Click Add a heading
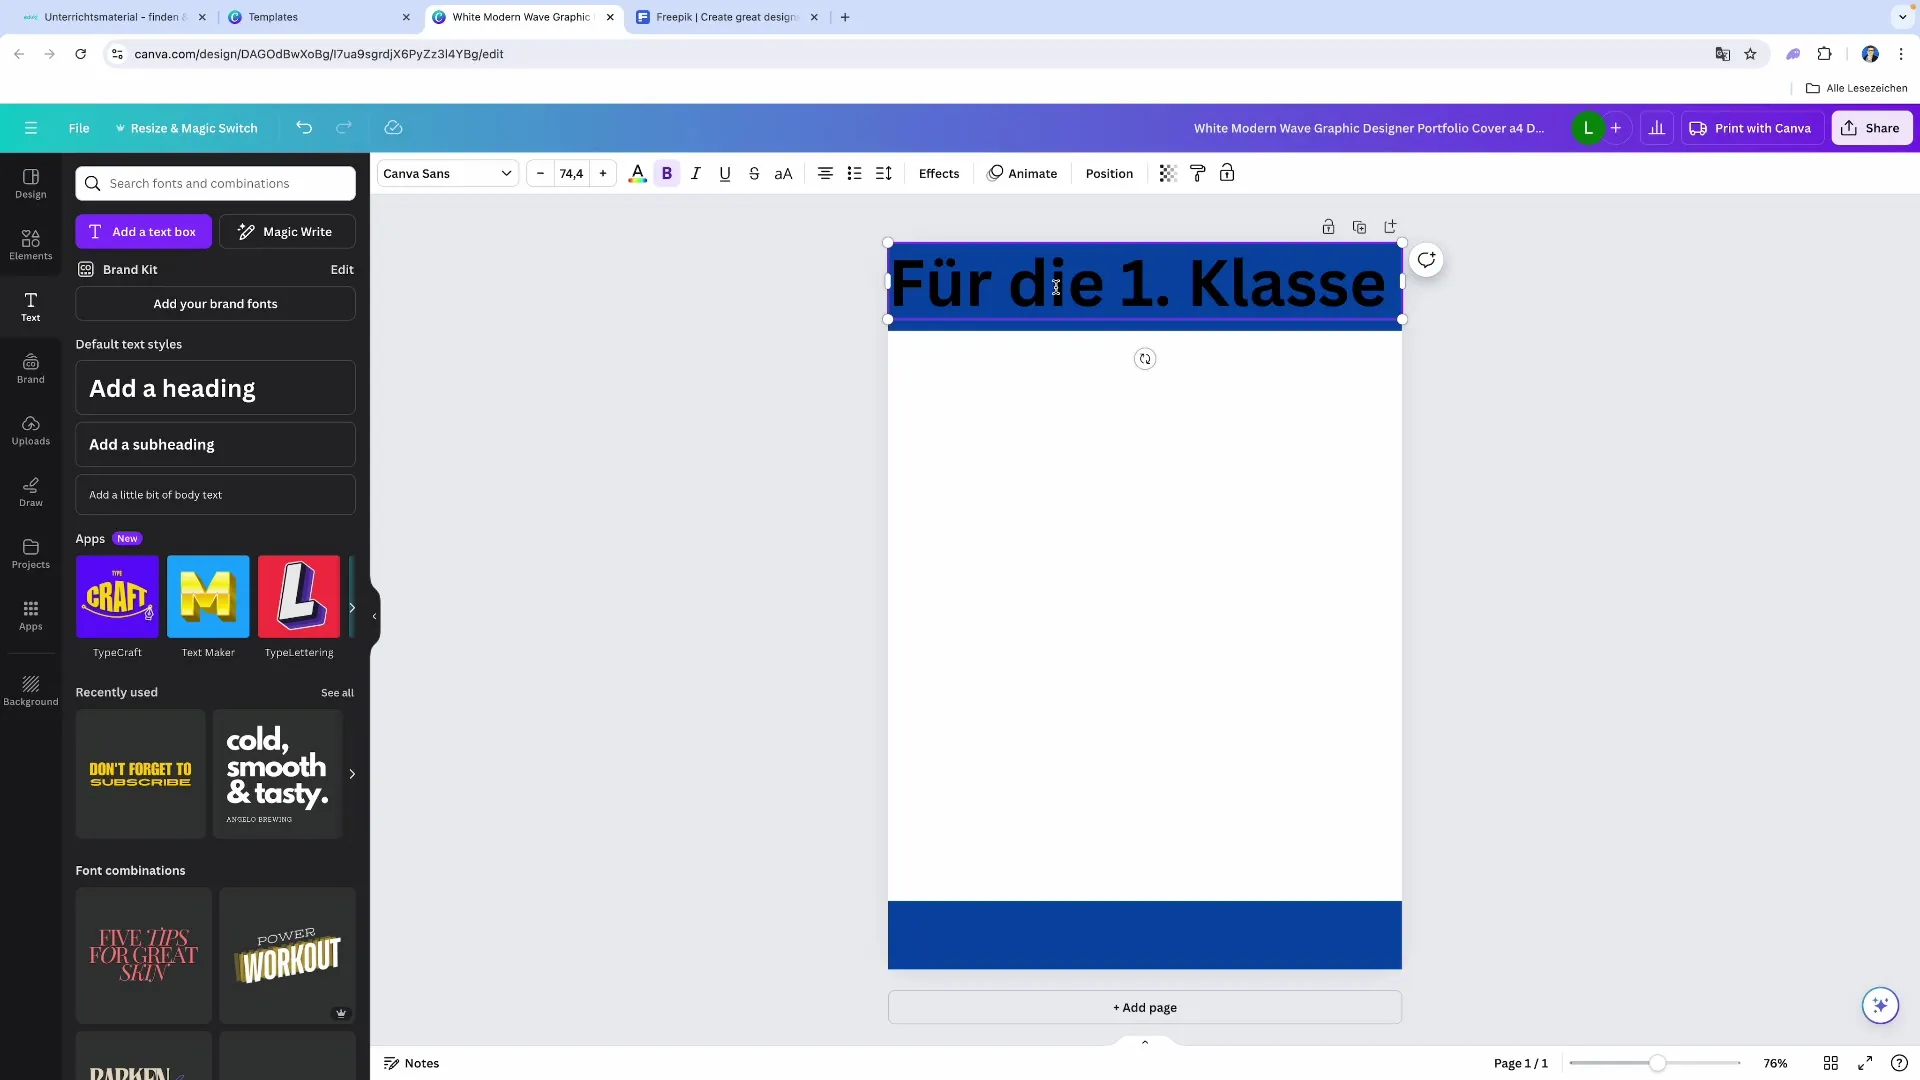This screenshot has width=1920, height=1080. coord(214,388)
